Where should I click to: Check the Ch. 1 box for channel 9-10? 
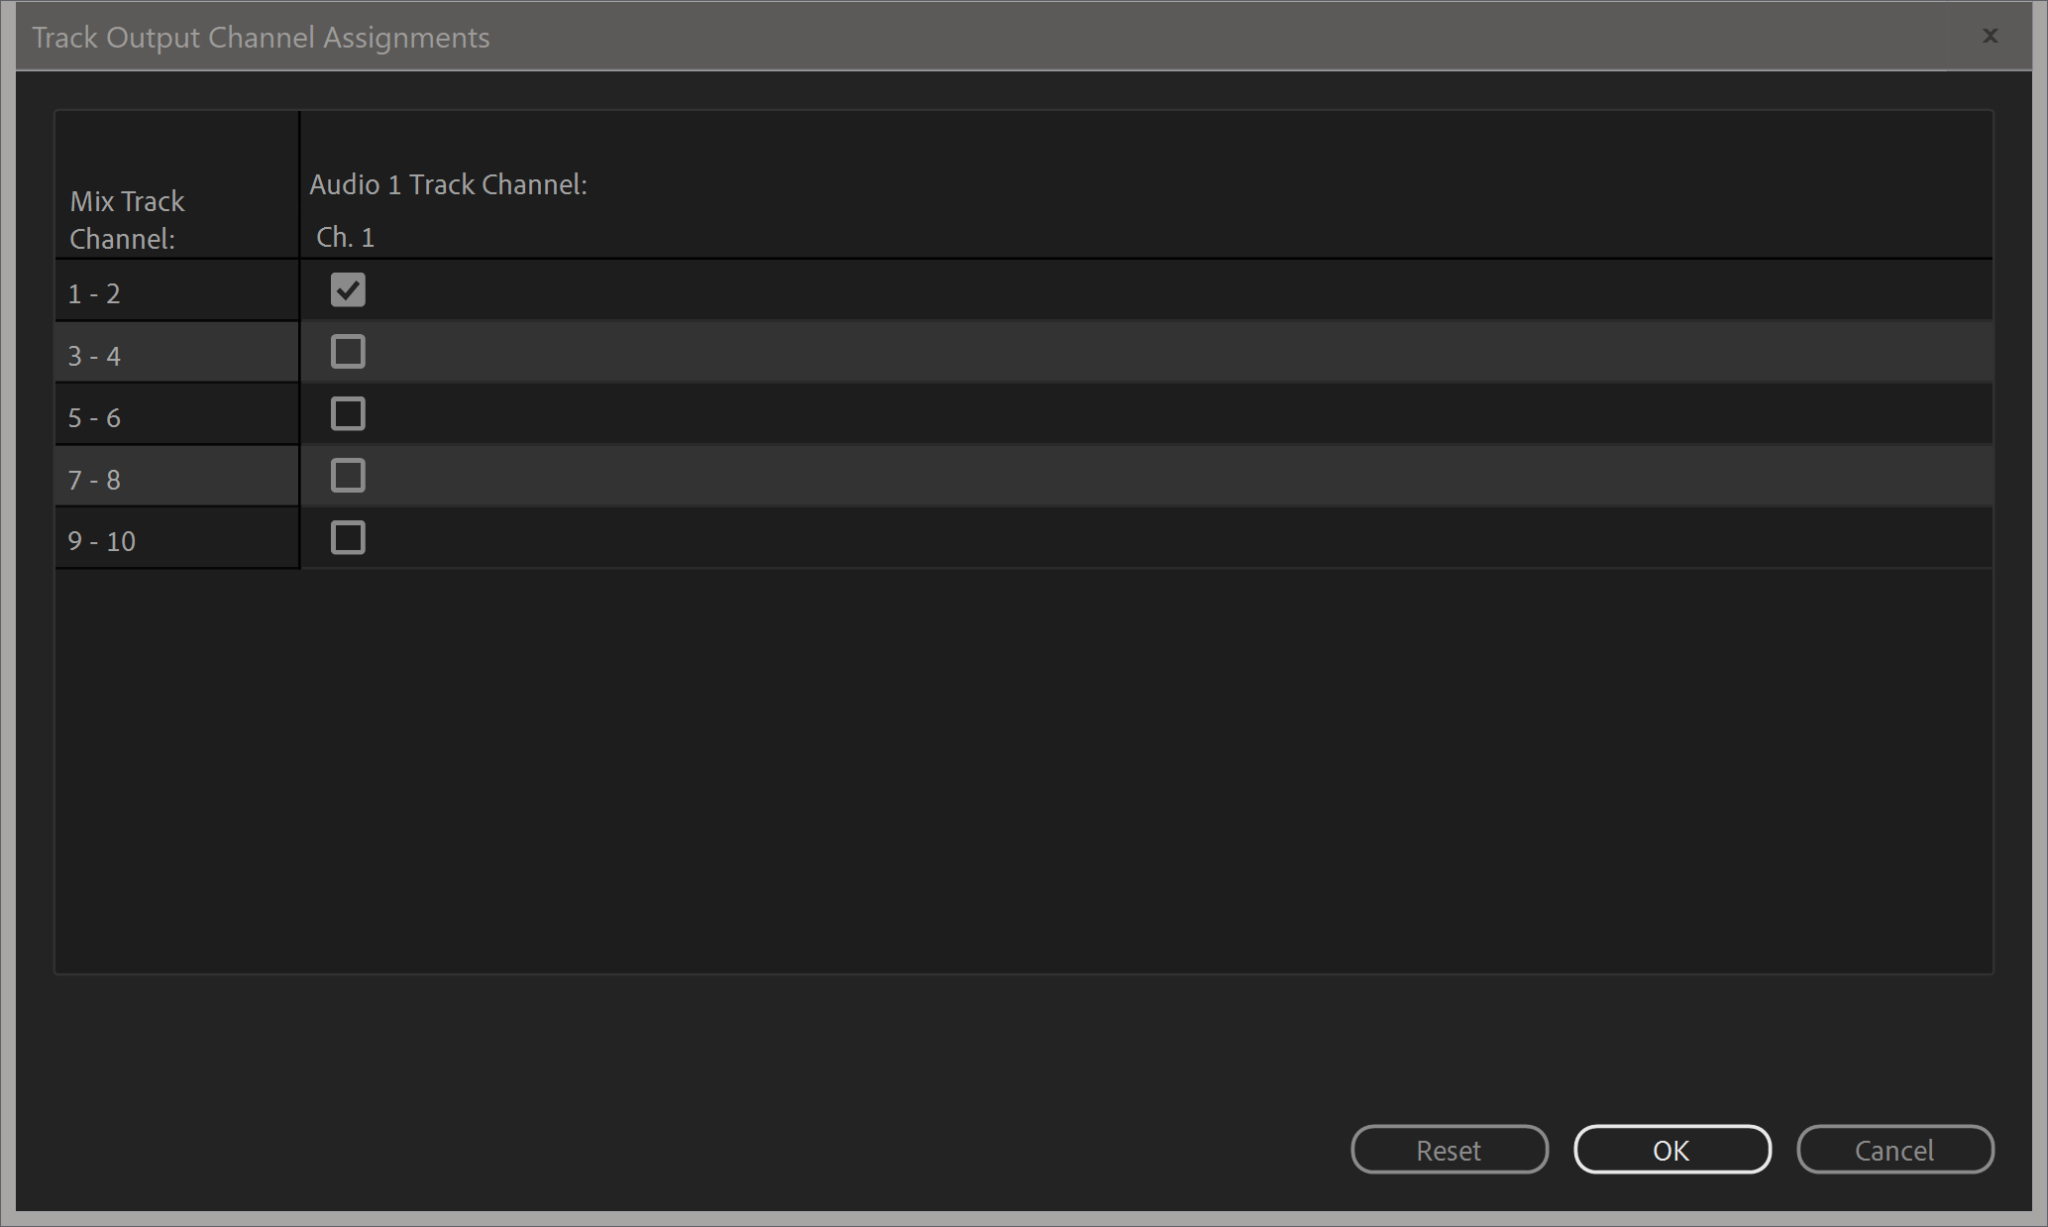click(x=347, y=538)
